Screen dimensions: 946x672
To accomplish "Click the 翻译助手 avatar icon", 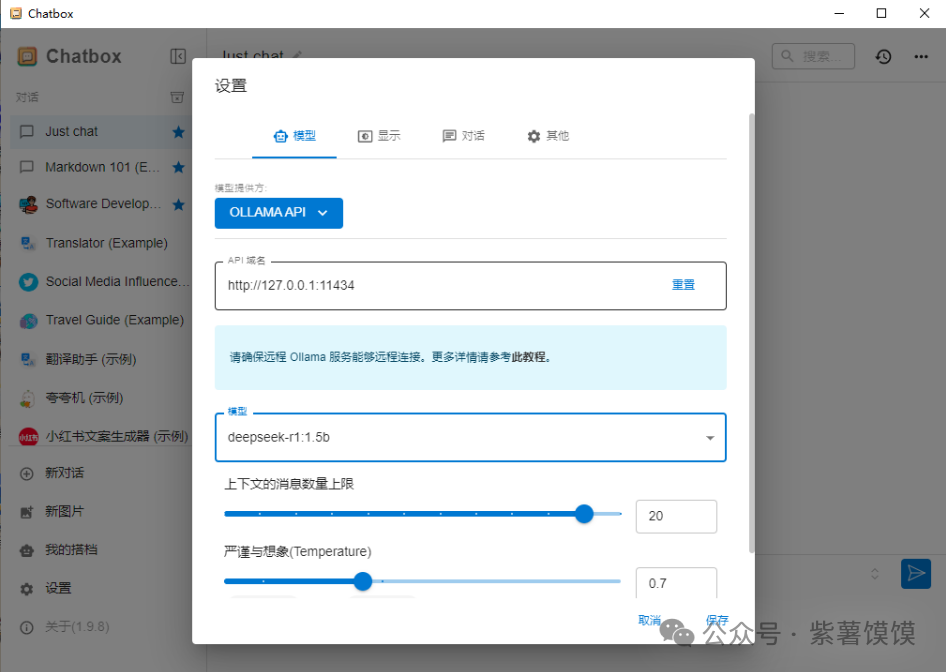I will pyautogui.click(x=27, y=360).
